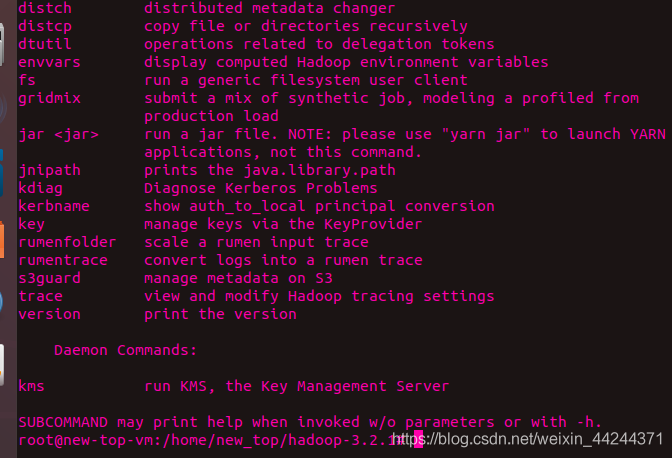This screenshot has width=672, height=458.
Task: Click the "s3guard" command name
Action: click(x=49, y=278)
